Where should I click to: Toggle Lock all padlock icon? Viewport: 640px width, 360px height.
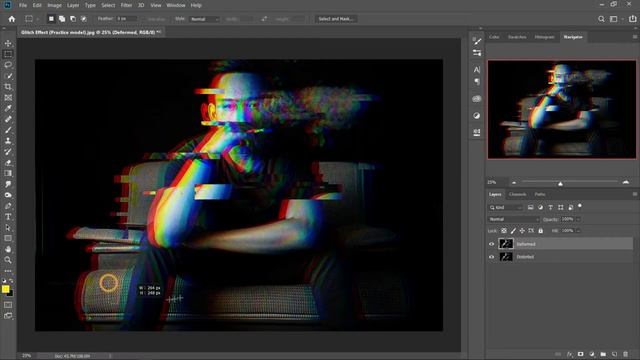(540, 231)
